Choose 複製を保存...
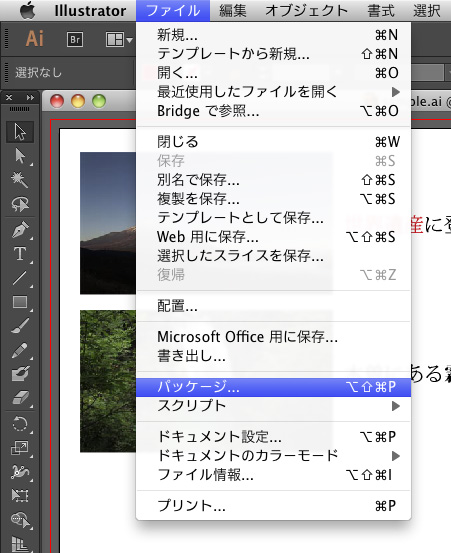 tap(273, 199)
